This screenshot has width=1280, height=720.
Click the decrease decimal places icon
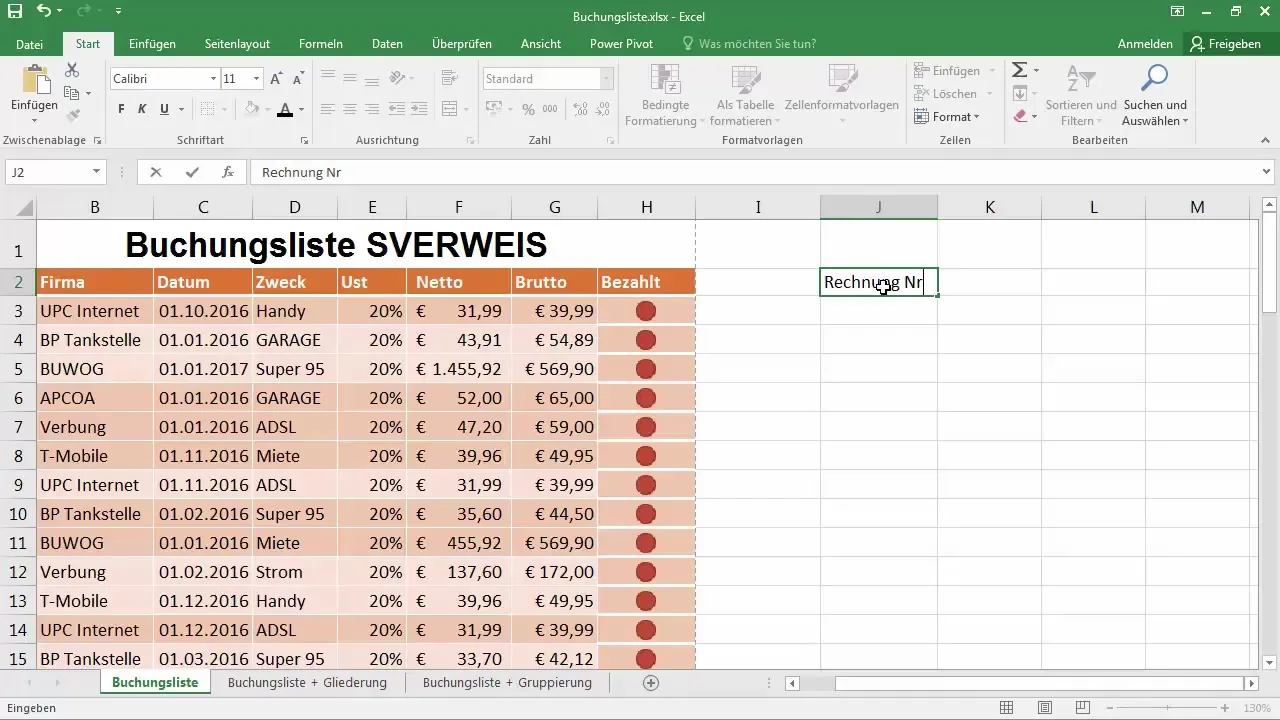pos(601,109)
